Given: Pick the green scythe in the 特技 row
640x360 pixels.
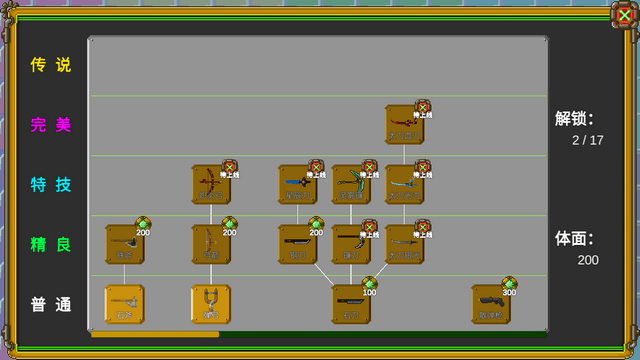Looking at the screenshot, I should point(351,184).
